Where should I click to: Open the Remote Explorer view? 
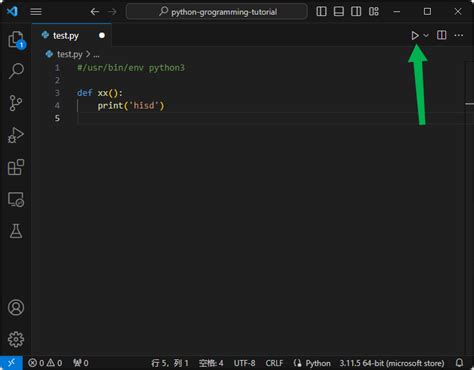click(x=16, y=199)
